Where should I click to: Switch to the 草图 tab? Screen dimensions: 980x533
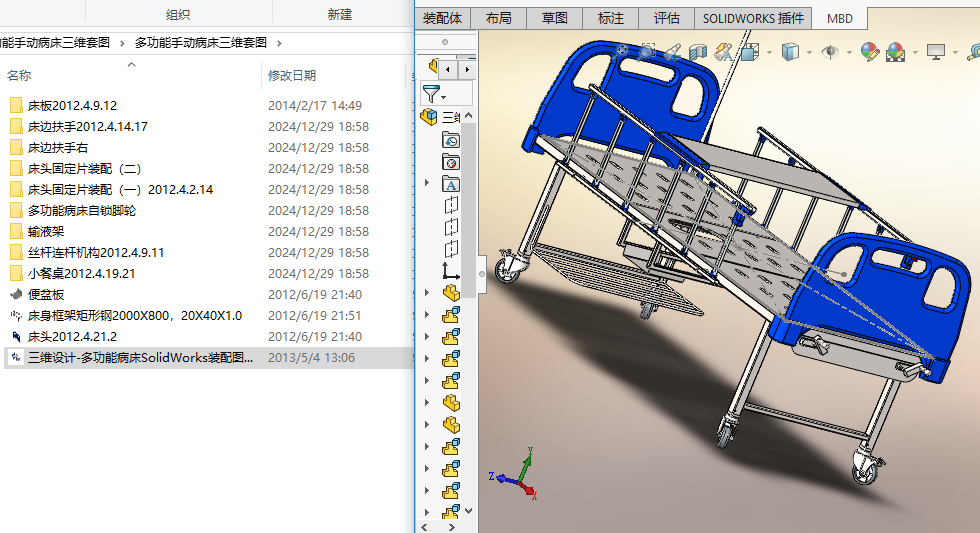pyautogui.click(x=554, y=19)
